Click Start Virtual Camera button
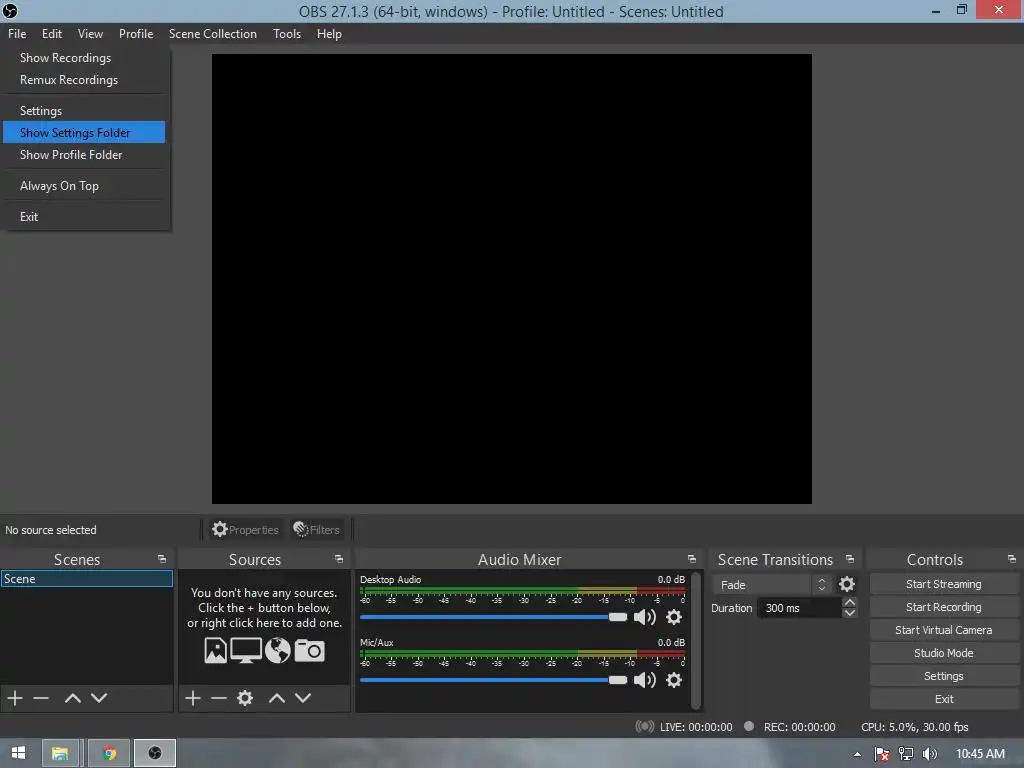 (944, 630)
